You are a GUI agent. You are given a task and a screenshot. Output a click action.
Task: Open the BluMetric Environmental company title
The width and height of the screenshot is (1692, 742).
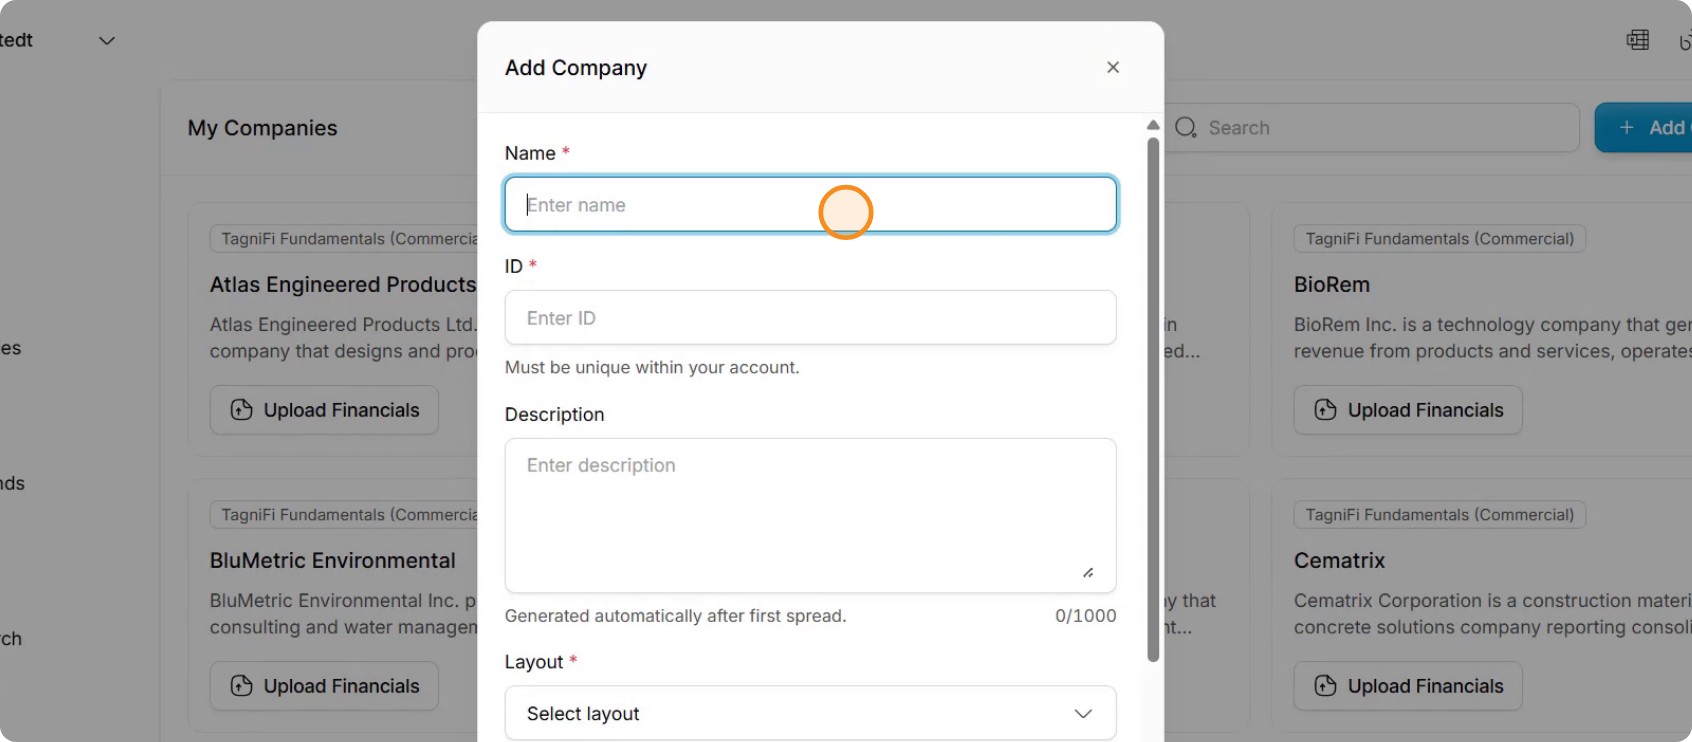coord(333,561)
